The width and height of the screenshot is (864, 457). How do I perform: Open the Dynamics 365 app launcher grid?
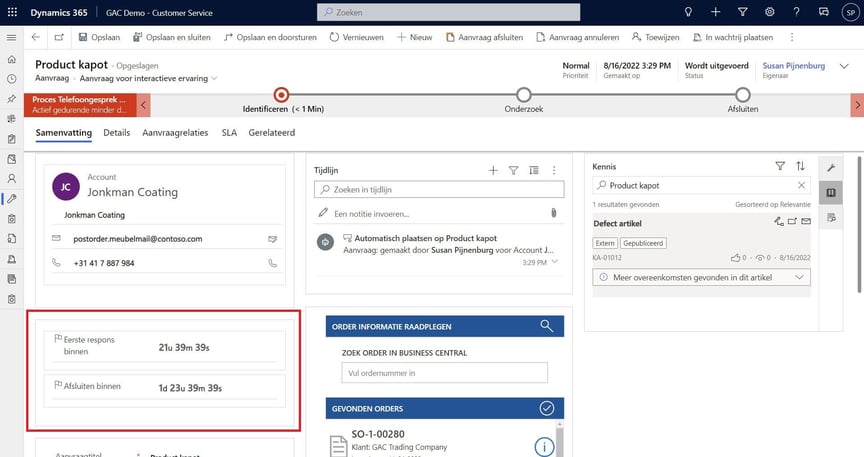12,12
